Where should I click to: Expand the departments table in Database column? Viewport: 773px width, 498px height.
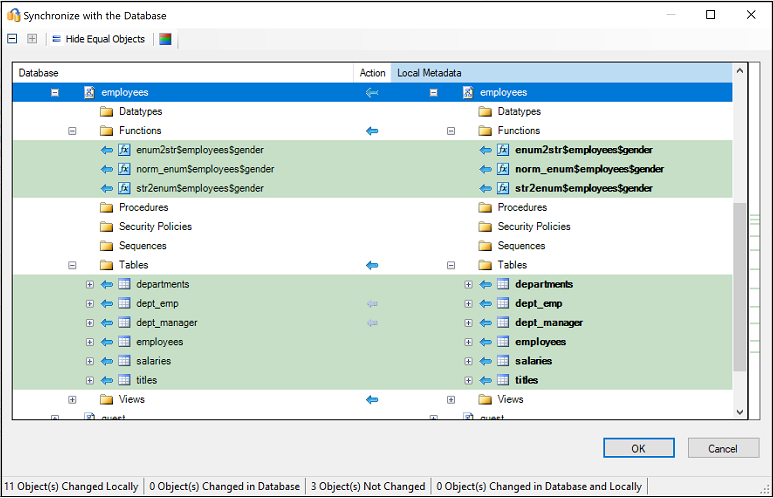coord(89,285)
